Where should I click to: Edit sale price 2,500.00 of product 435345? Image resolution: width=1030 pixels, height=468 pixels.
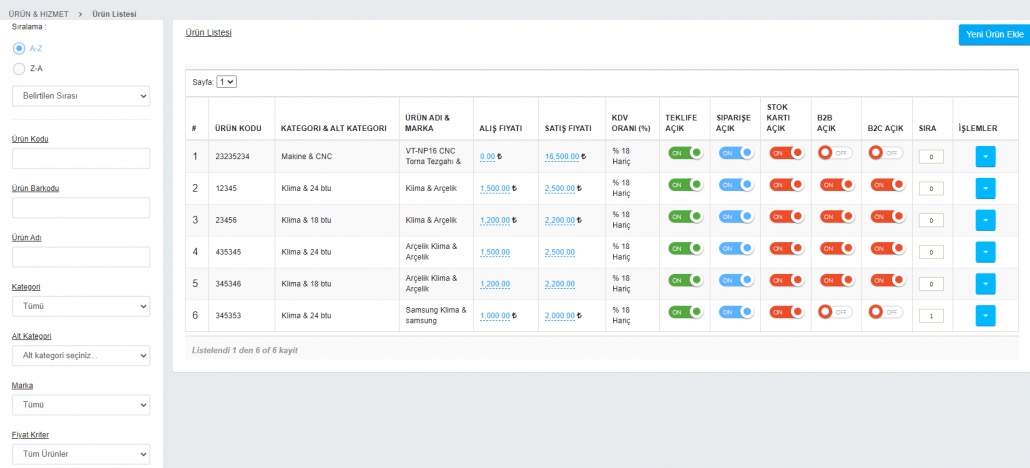pyautogui.click(x=560, y=252)
